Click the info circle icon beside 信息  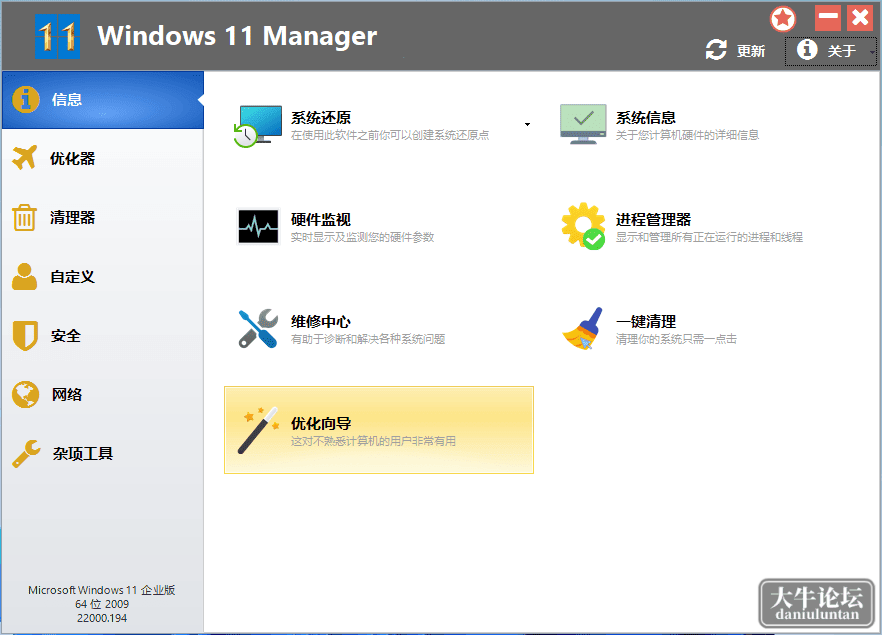coord(26,100)
